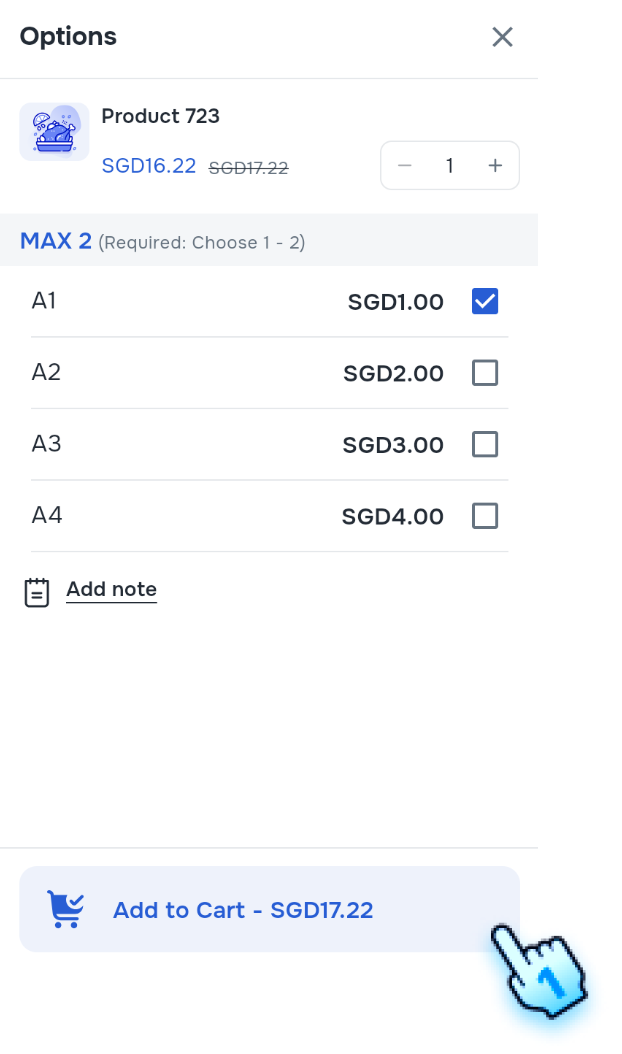Click the quantity value field

[x=449, y=165]
